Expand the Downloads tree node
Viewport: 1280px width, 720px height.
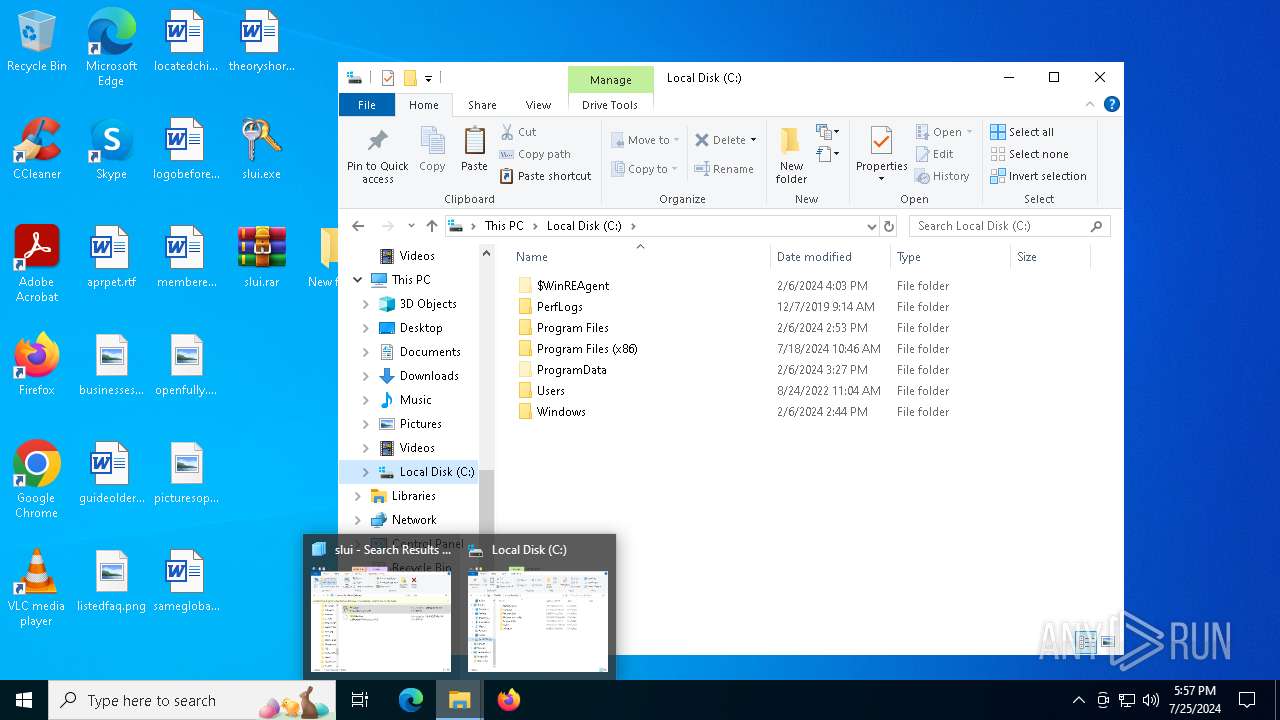[x=365, y=376]
